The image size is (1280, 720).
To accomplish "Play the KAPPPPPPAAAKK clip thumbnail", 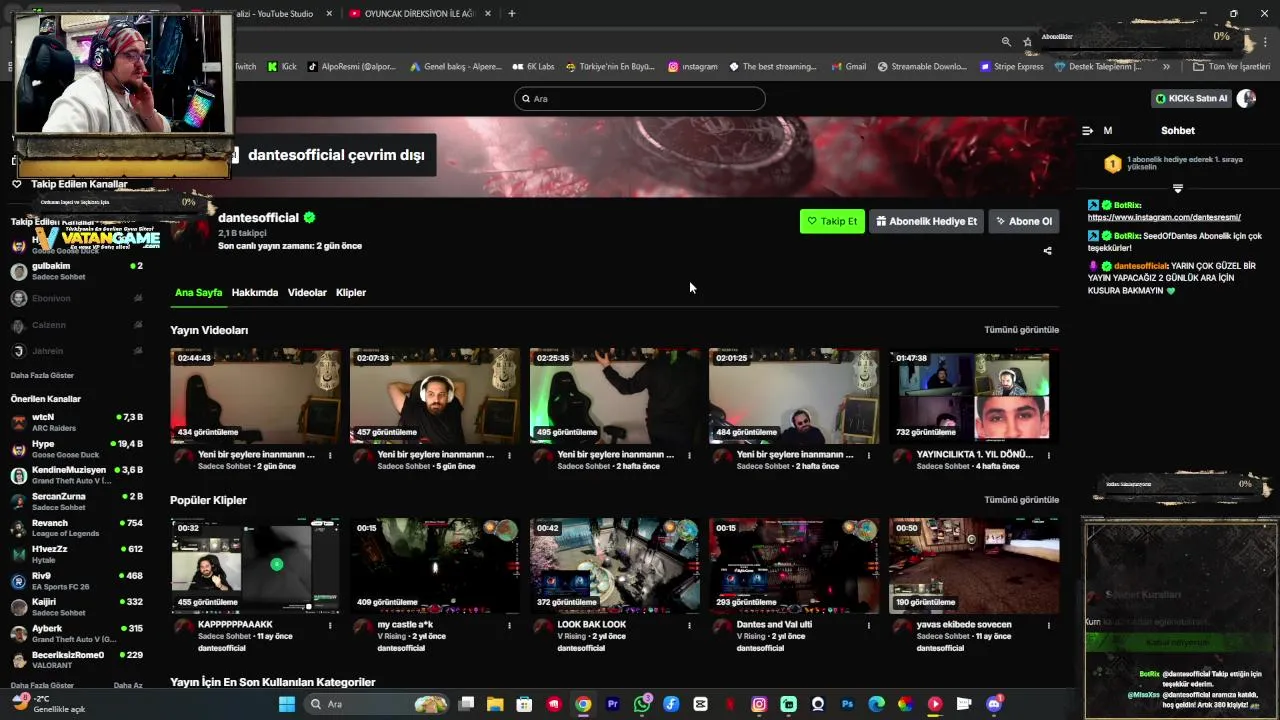I will click(255, 565).
